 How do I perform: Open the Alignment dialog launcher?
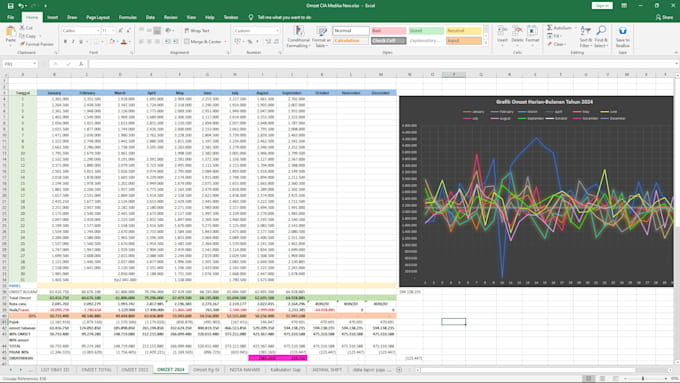(228, 52)
